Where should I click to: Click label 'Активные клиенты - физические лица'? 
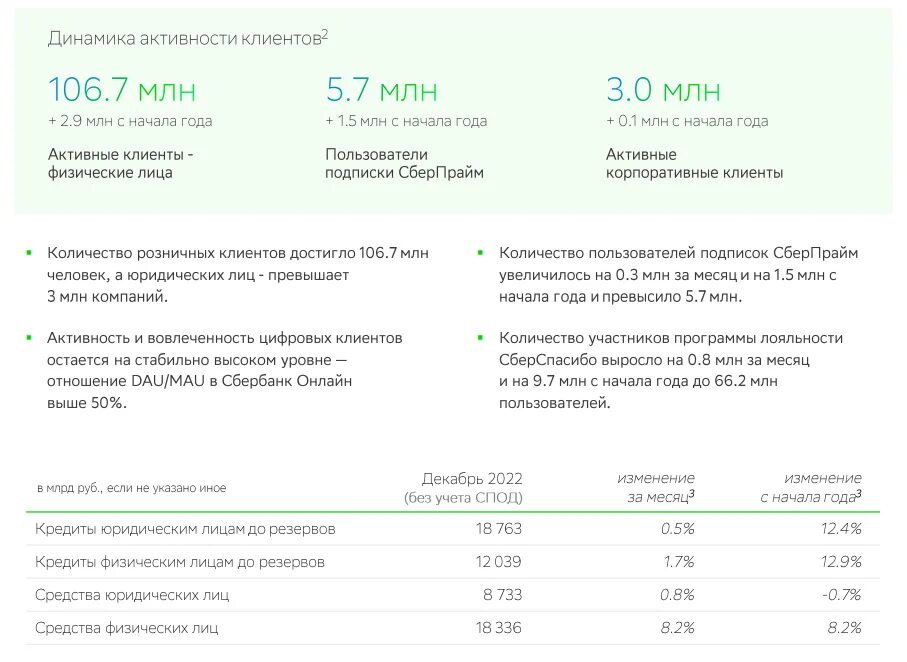120,163
